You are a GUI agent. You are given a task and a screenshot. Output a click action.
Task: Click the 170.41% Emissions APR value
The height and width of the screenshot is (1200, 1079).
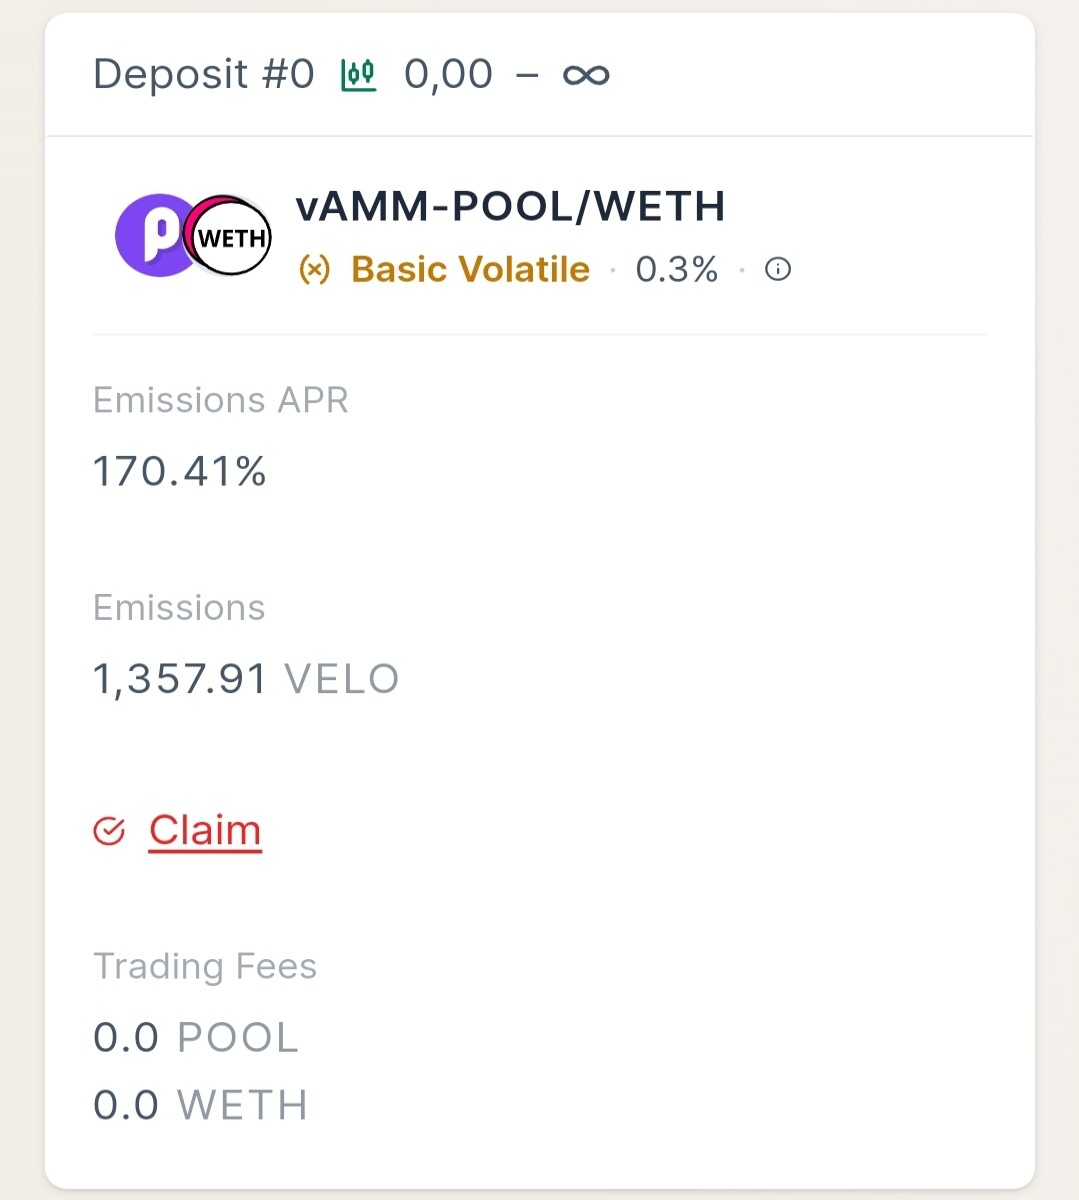point(180,471)
